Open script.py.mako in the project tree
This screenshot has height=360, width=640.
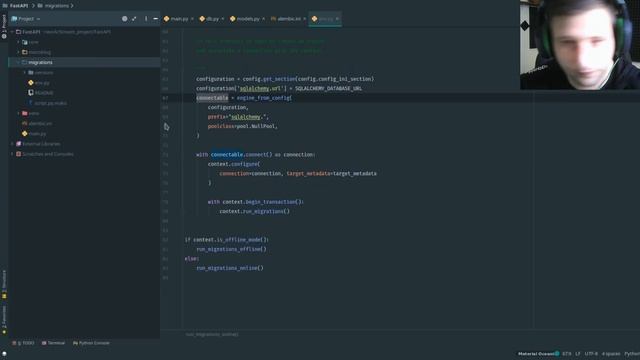tap(50, 103)
